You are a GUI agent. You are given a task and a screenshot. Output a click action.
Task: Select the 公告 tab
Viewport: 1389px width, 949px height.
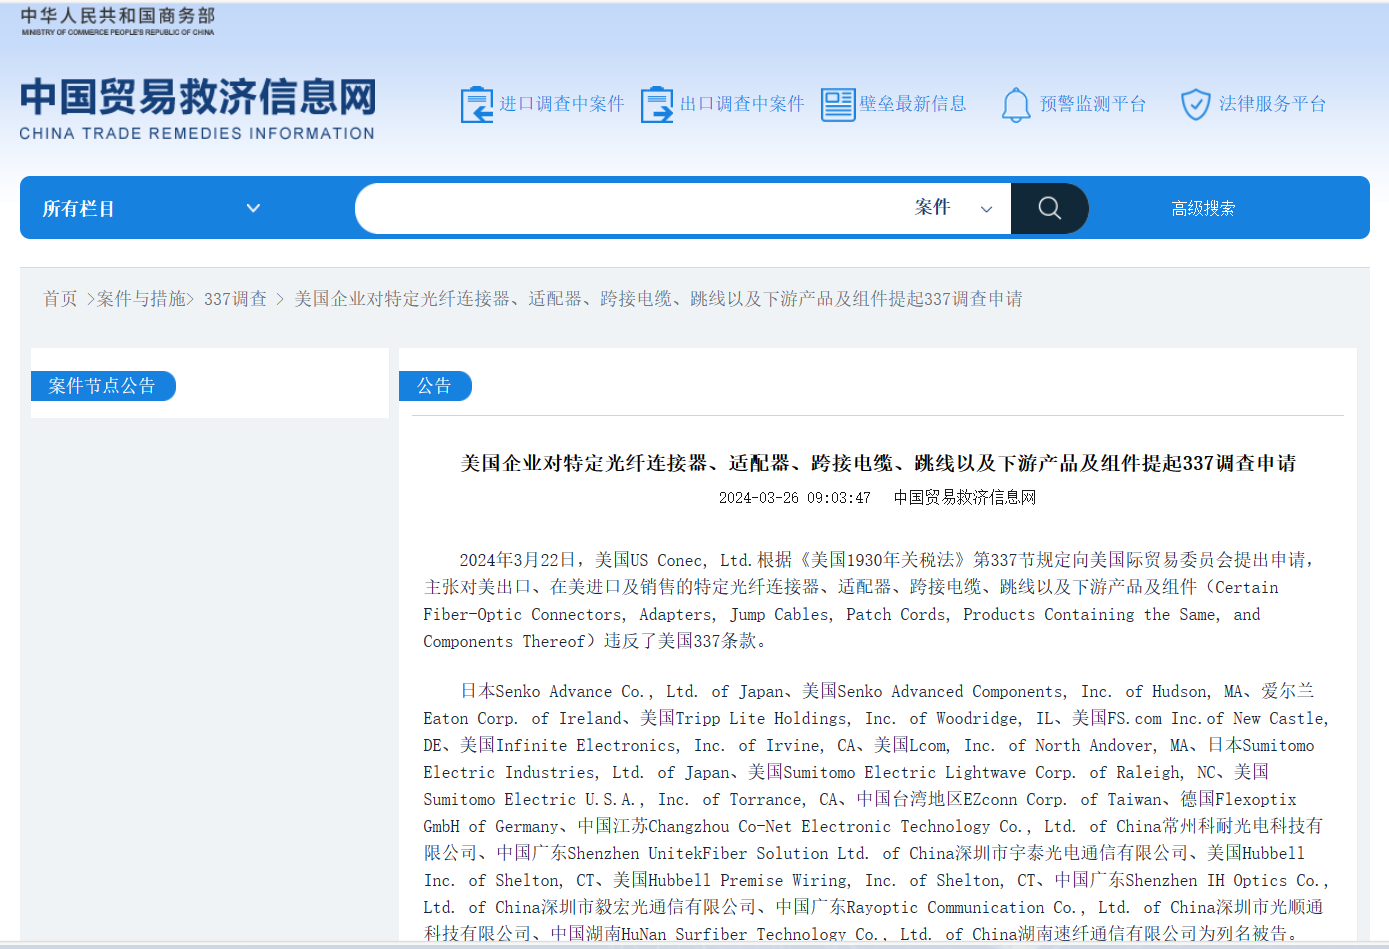[x=434, y=386]
